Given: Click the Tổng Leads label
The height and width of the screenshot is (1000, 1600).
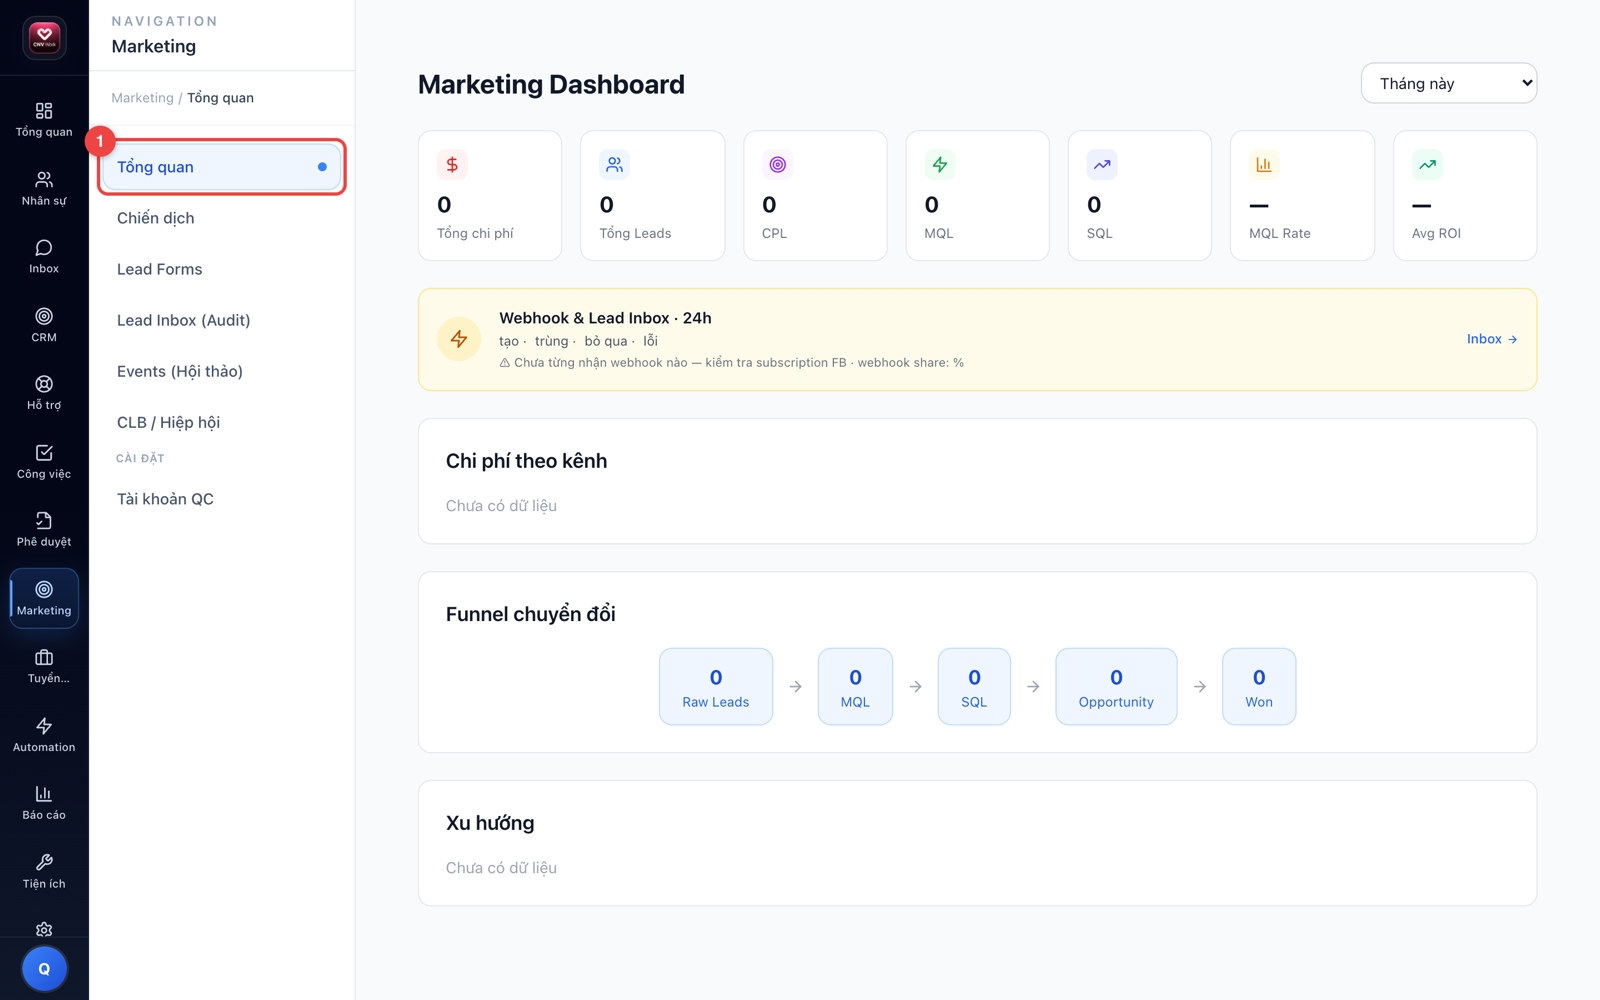Looking at the screenshot, I should pos(635,233).
